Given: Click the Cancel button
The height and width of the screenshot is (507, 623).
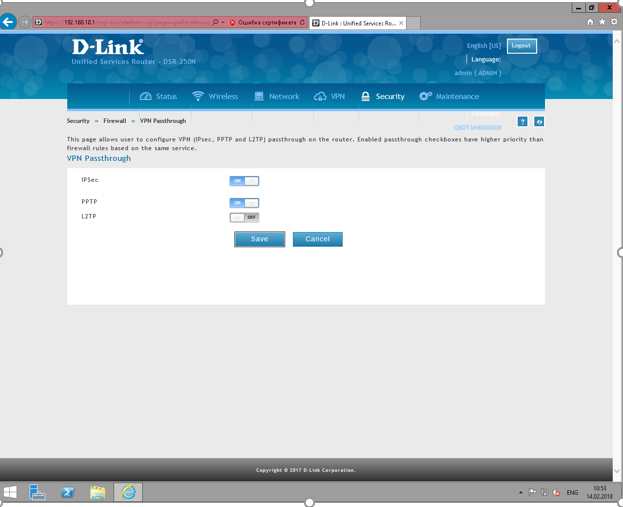Looking at the screenshot, I should [x=317, y=239].
